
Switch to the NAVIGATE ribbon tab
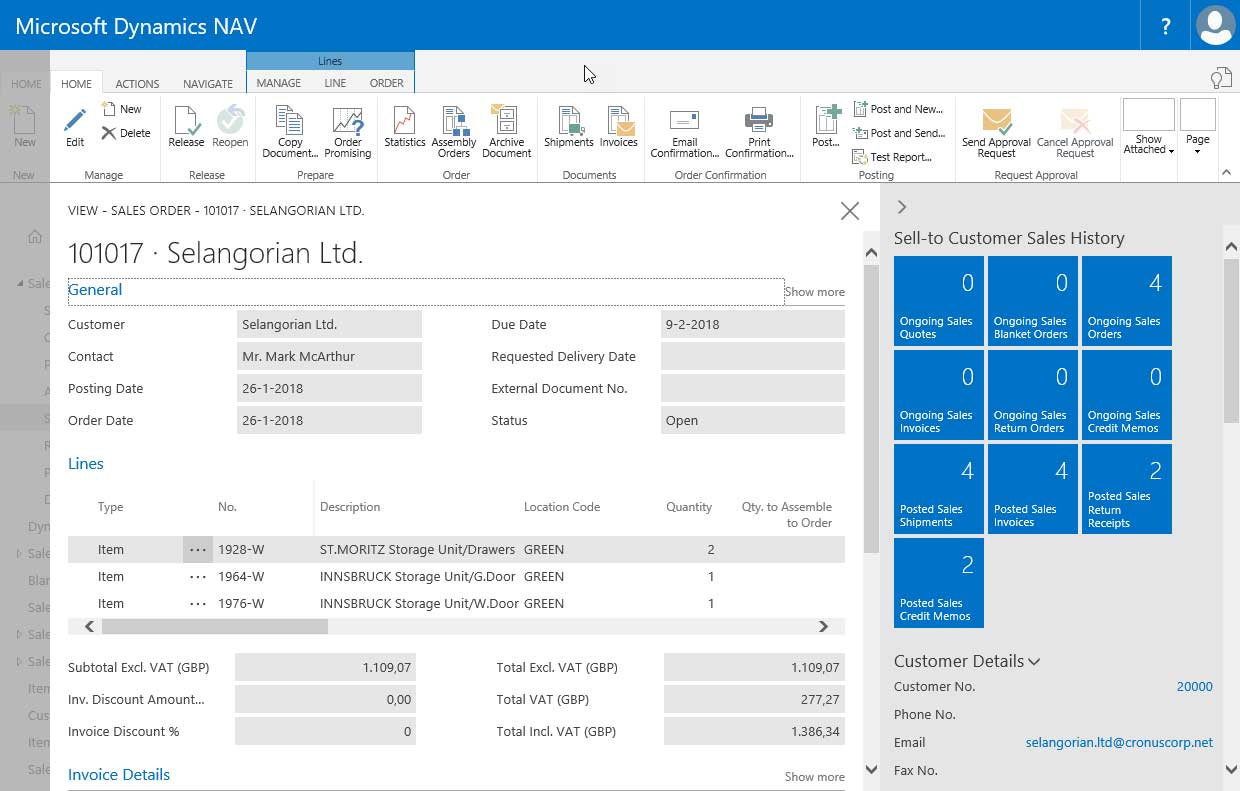tap(208, 84)
